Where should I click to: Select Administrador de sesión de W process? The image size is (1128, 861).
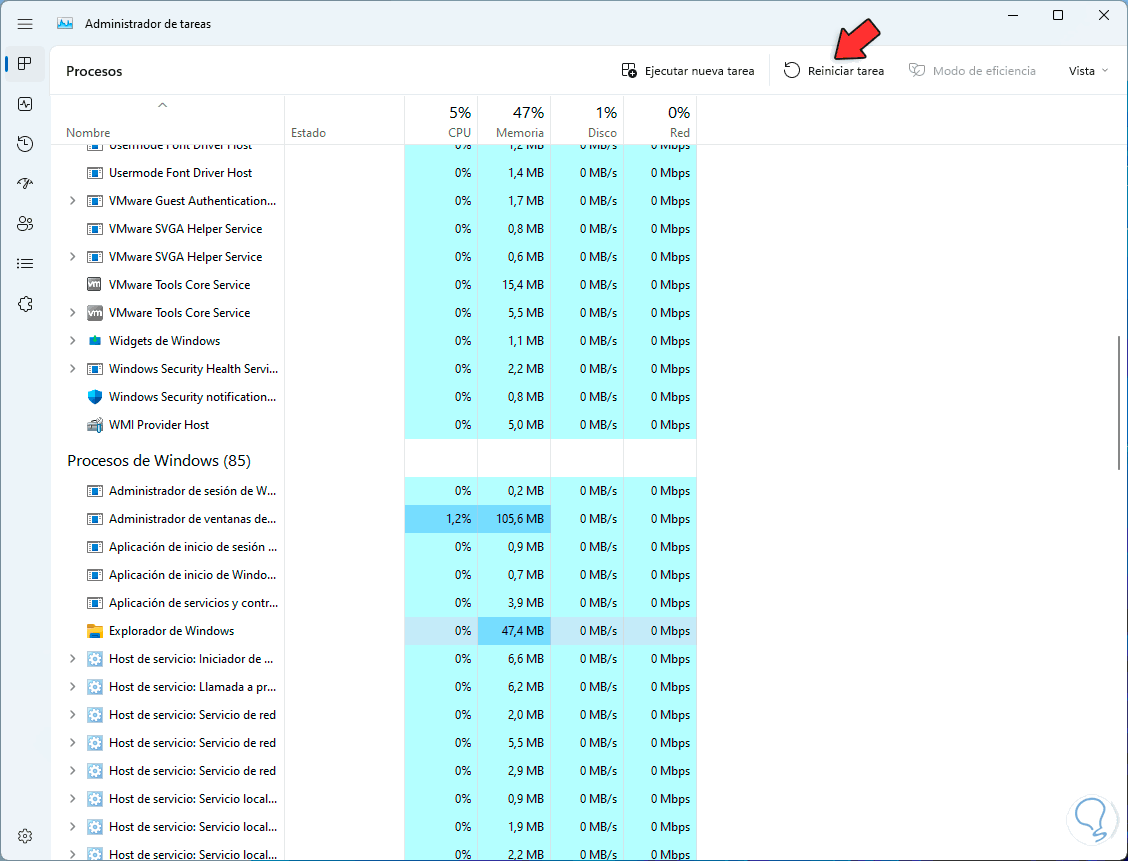pyautogui.click(x=373, y=491)
